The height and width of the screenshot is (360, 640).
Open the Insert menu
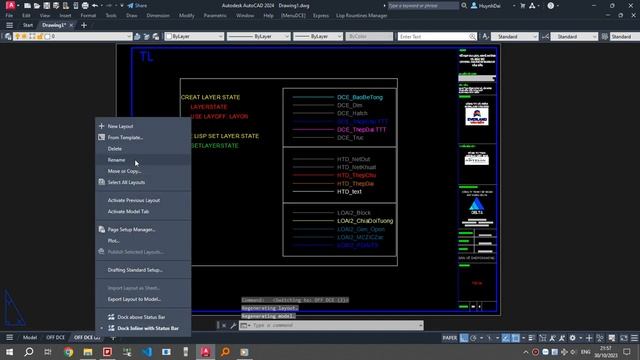[x=65, y=16]
